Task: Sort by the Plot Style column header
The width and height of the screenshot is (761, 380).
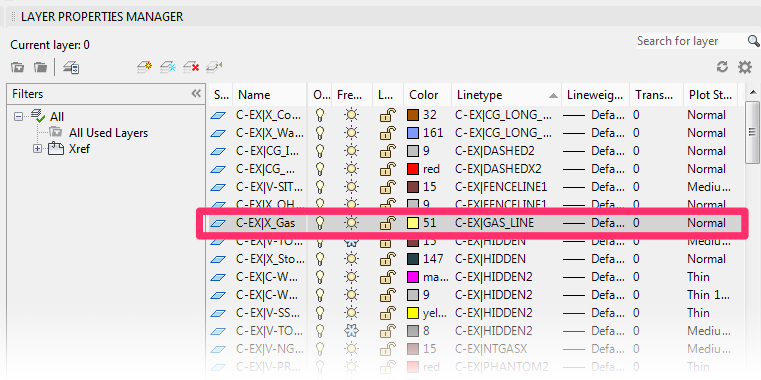Action: [711, 95]
